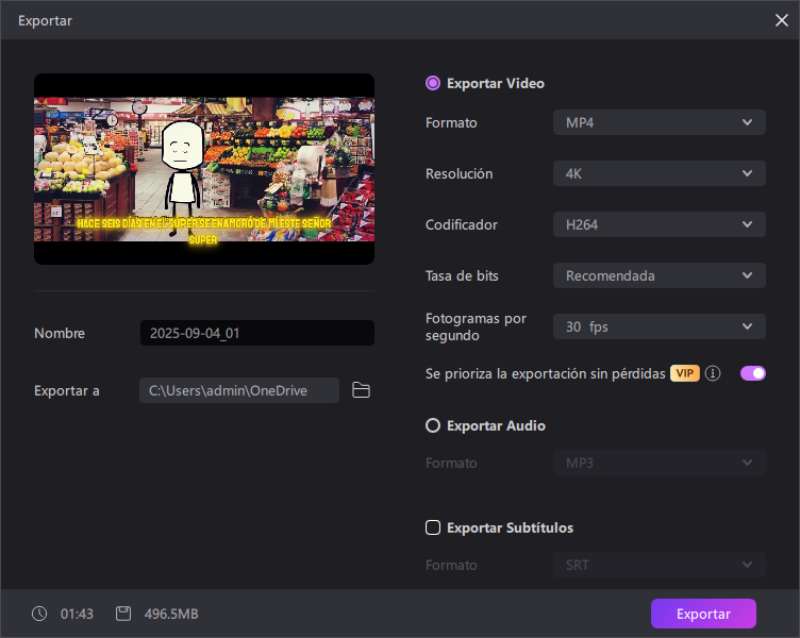This screenshot has width=800, height=638.
Task: Close the Exportar dialog
Action: point(781,20)
